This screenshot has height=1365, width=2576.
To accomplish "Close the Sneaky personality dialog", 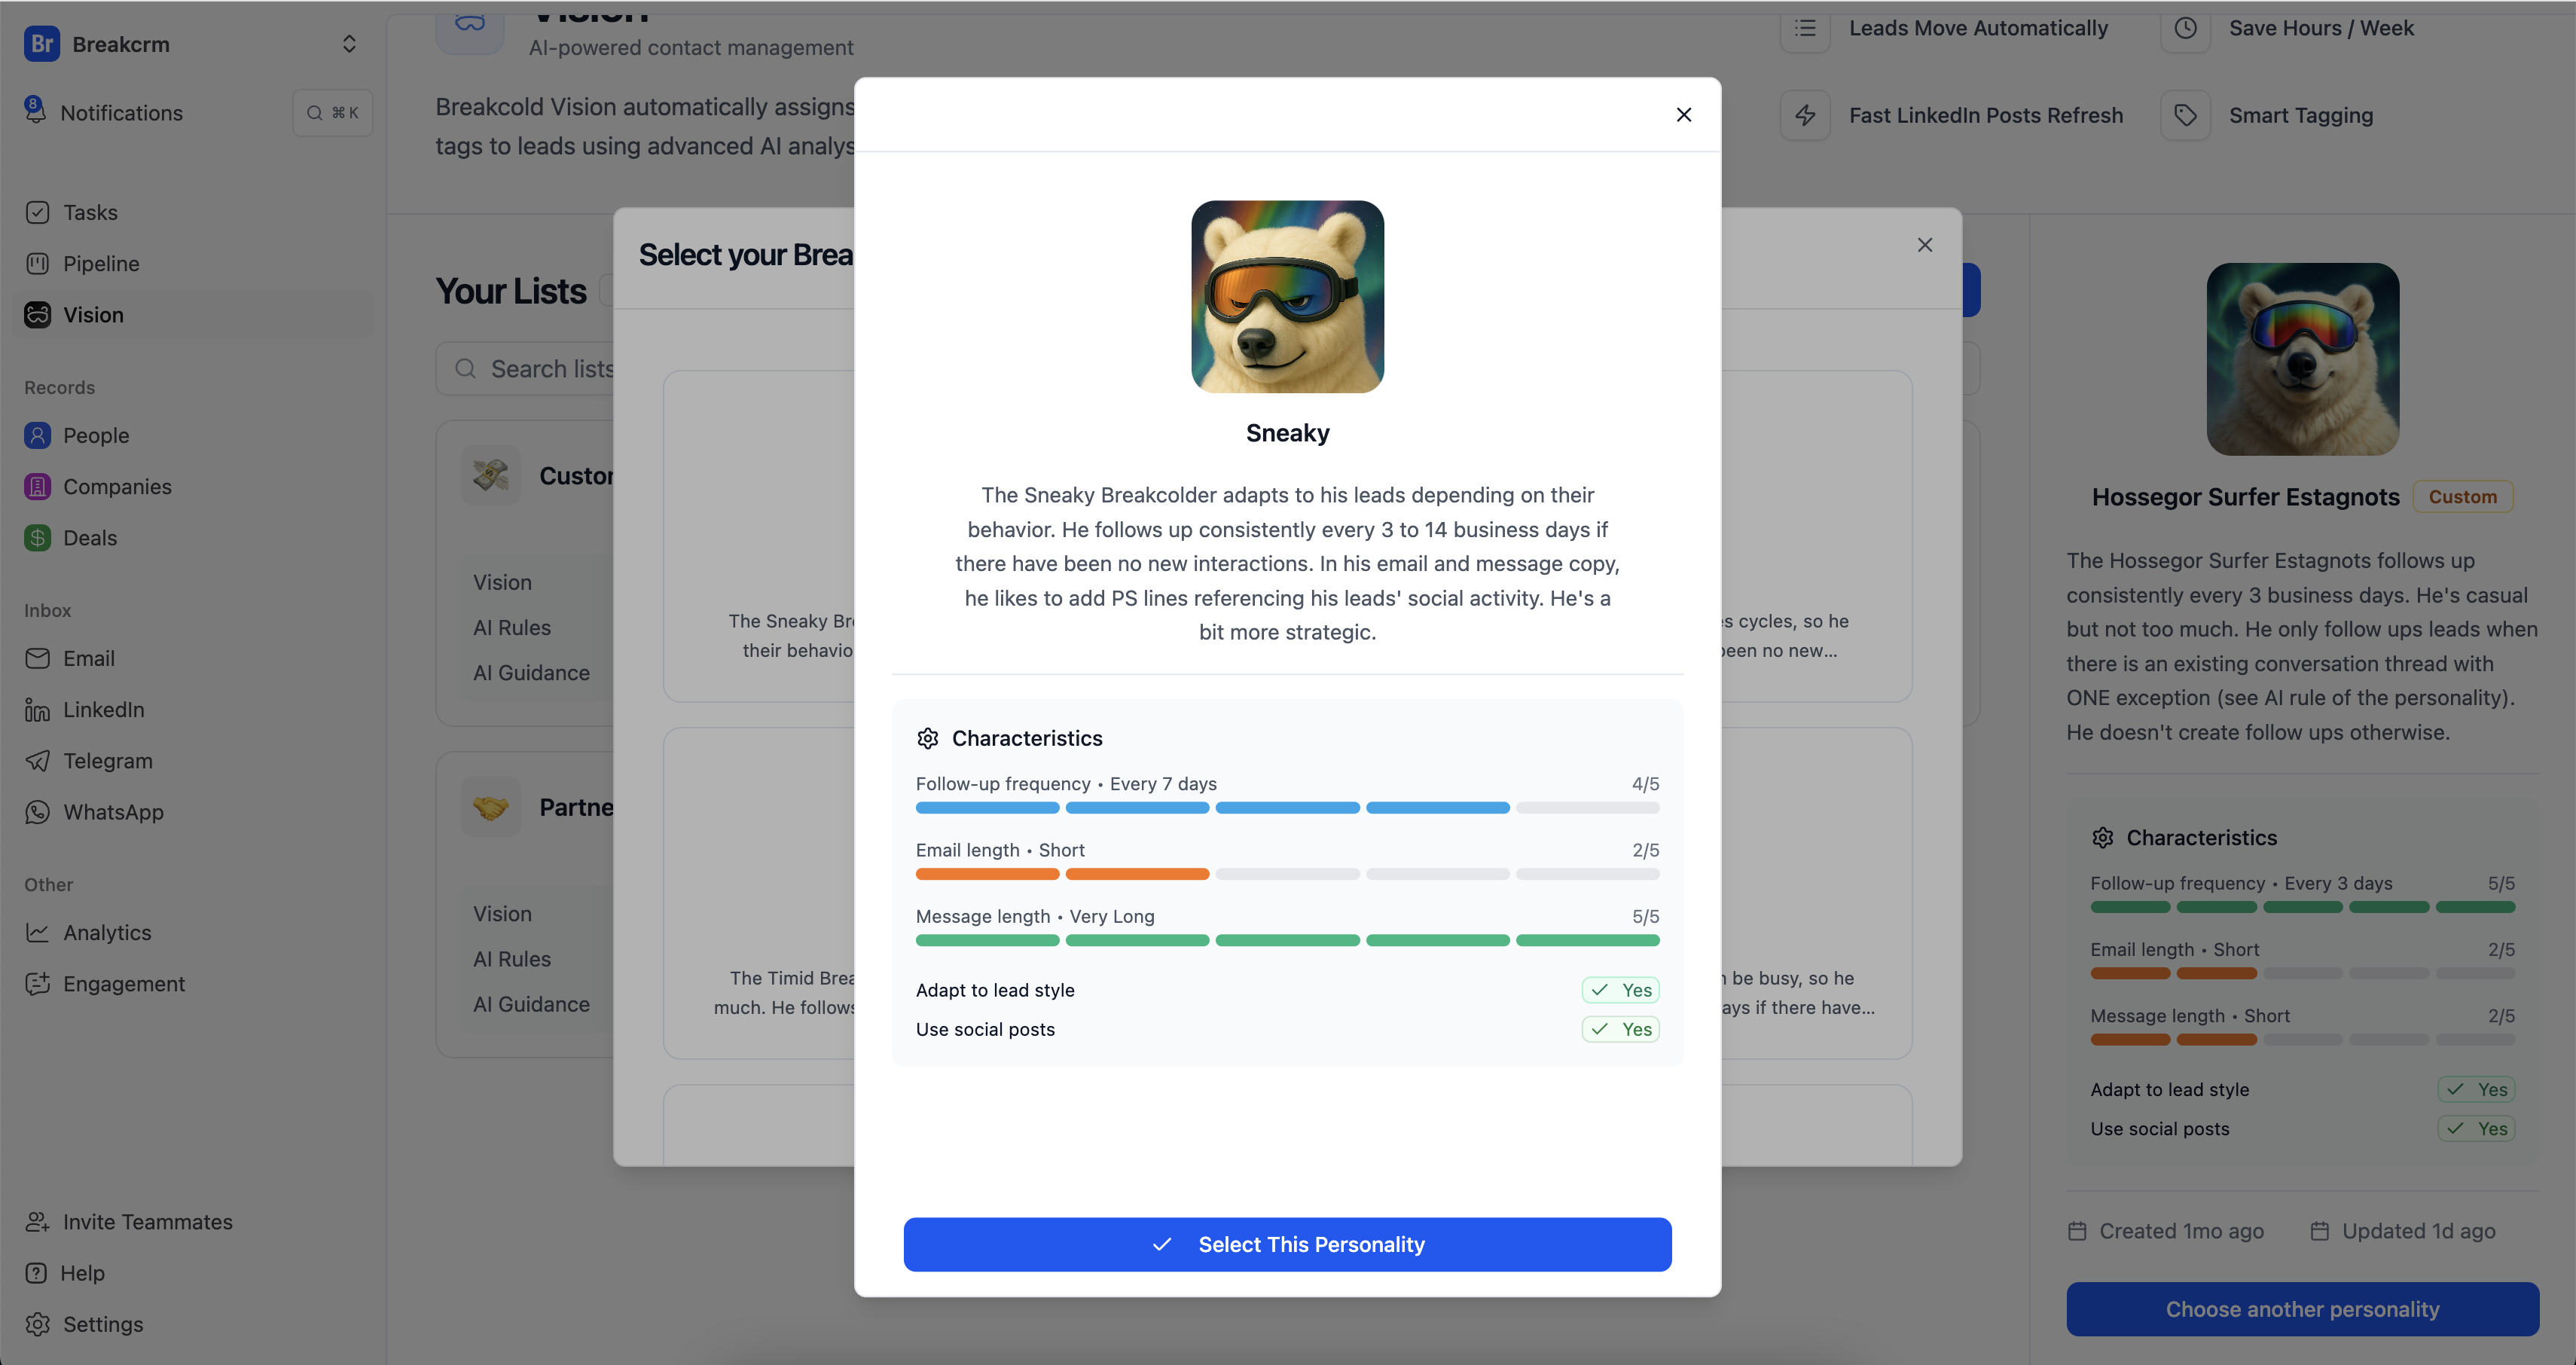I will coord(1684,115).
